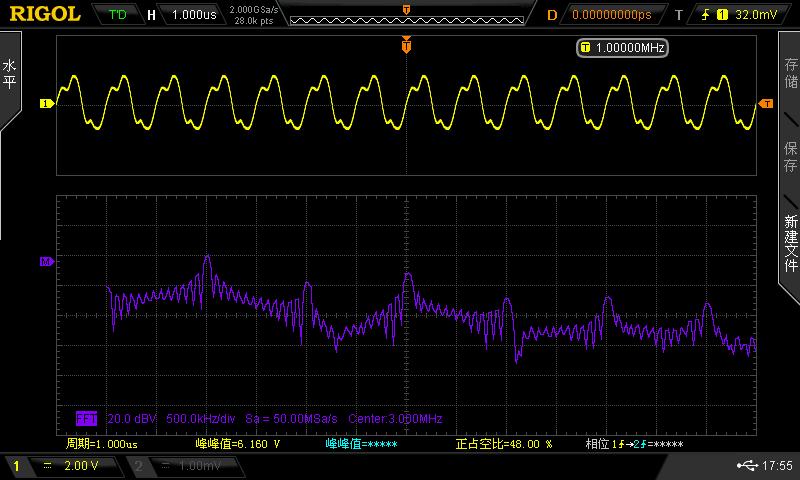Click the 正占空比=48.00 % duty measurement
The image size is (800, 480).
[x=504, y=444]
